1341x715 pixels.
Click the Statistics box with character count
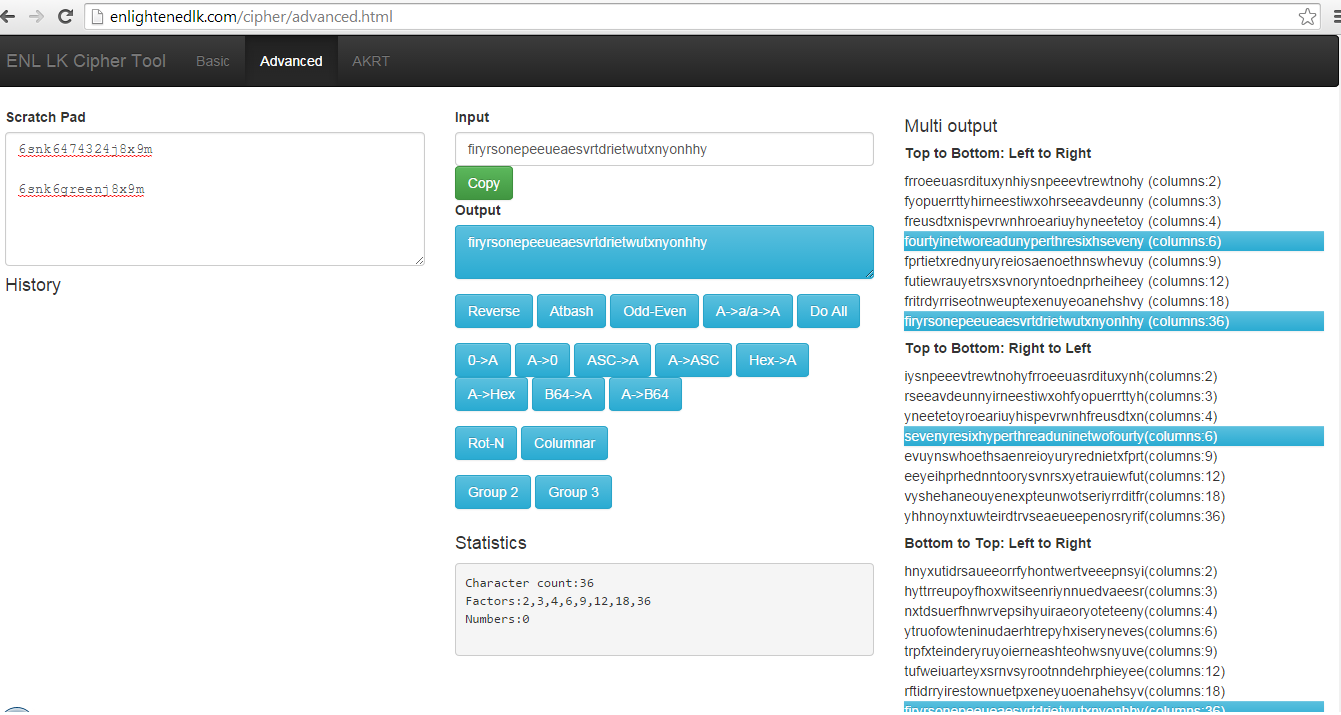tap(664, 609)
